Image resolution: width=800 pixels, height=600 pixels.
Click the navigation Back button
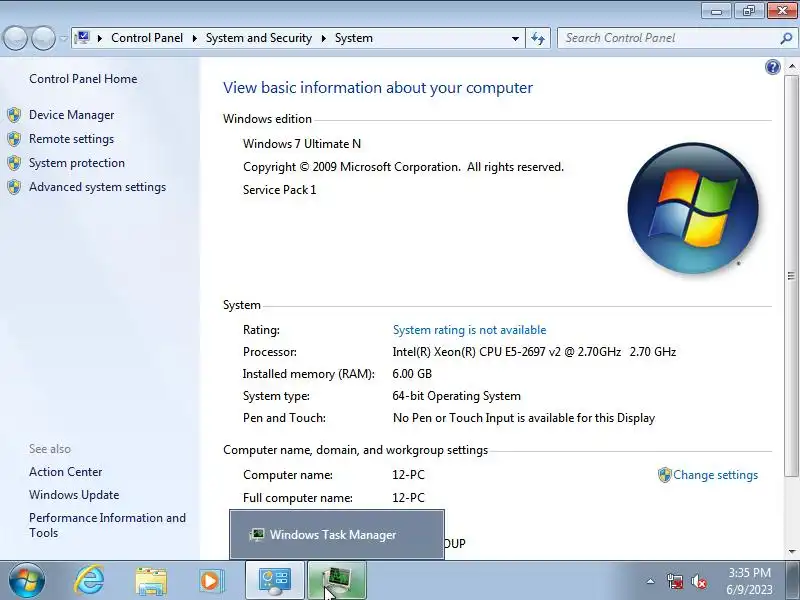(x=15, y=38)
